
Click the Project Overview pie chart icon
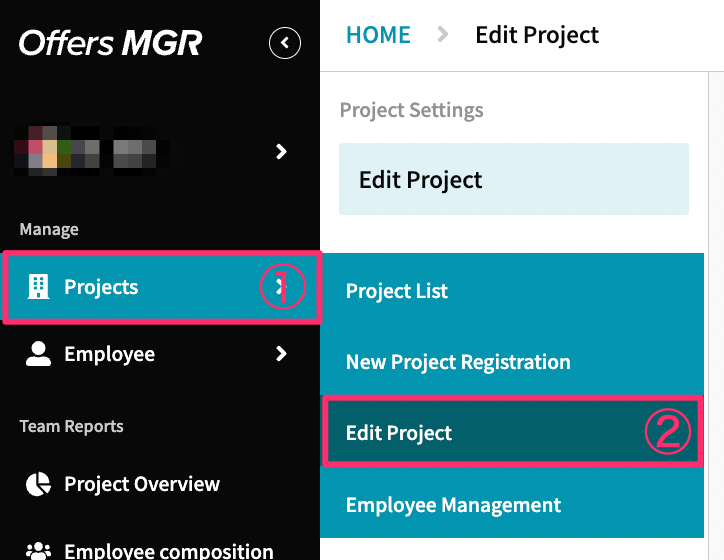pos(38,484)
